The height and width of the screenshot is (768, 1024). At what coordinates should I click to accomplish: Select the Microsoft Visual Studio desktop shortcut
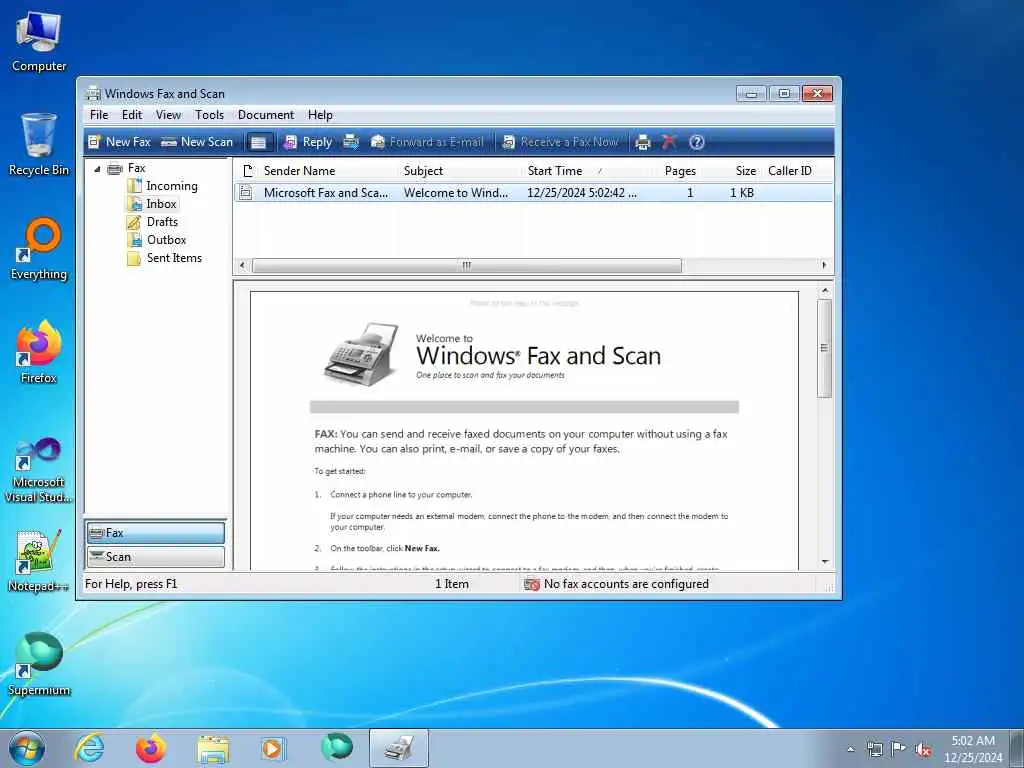[x=39, y=470]
